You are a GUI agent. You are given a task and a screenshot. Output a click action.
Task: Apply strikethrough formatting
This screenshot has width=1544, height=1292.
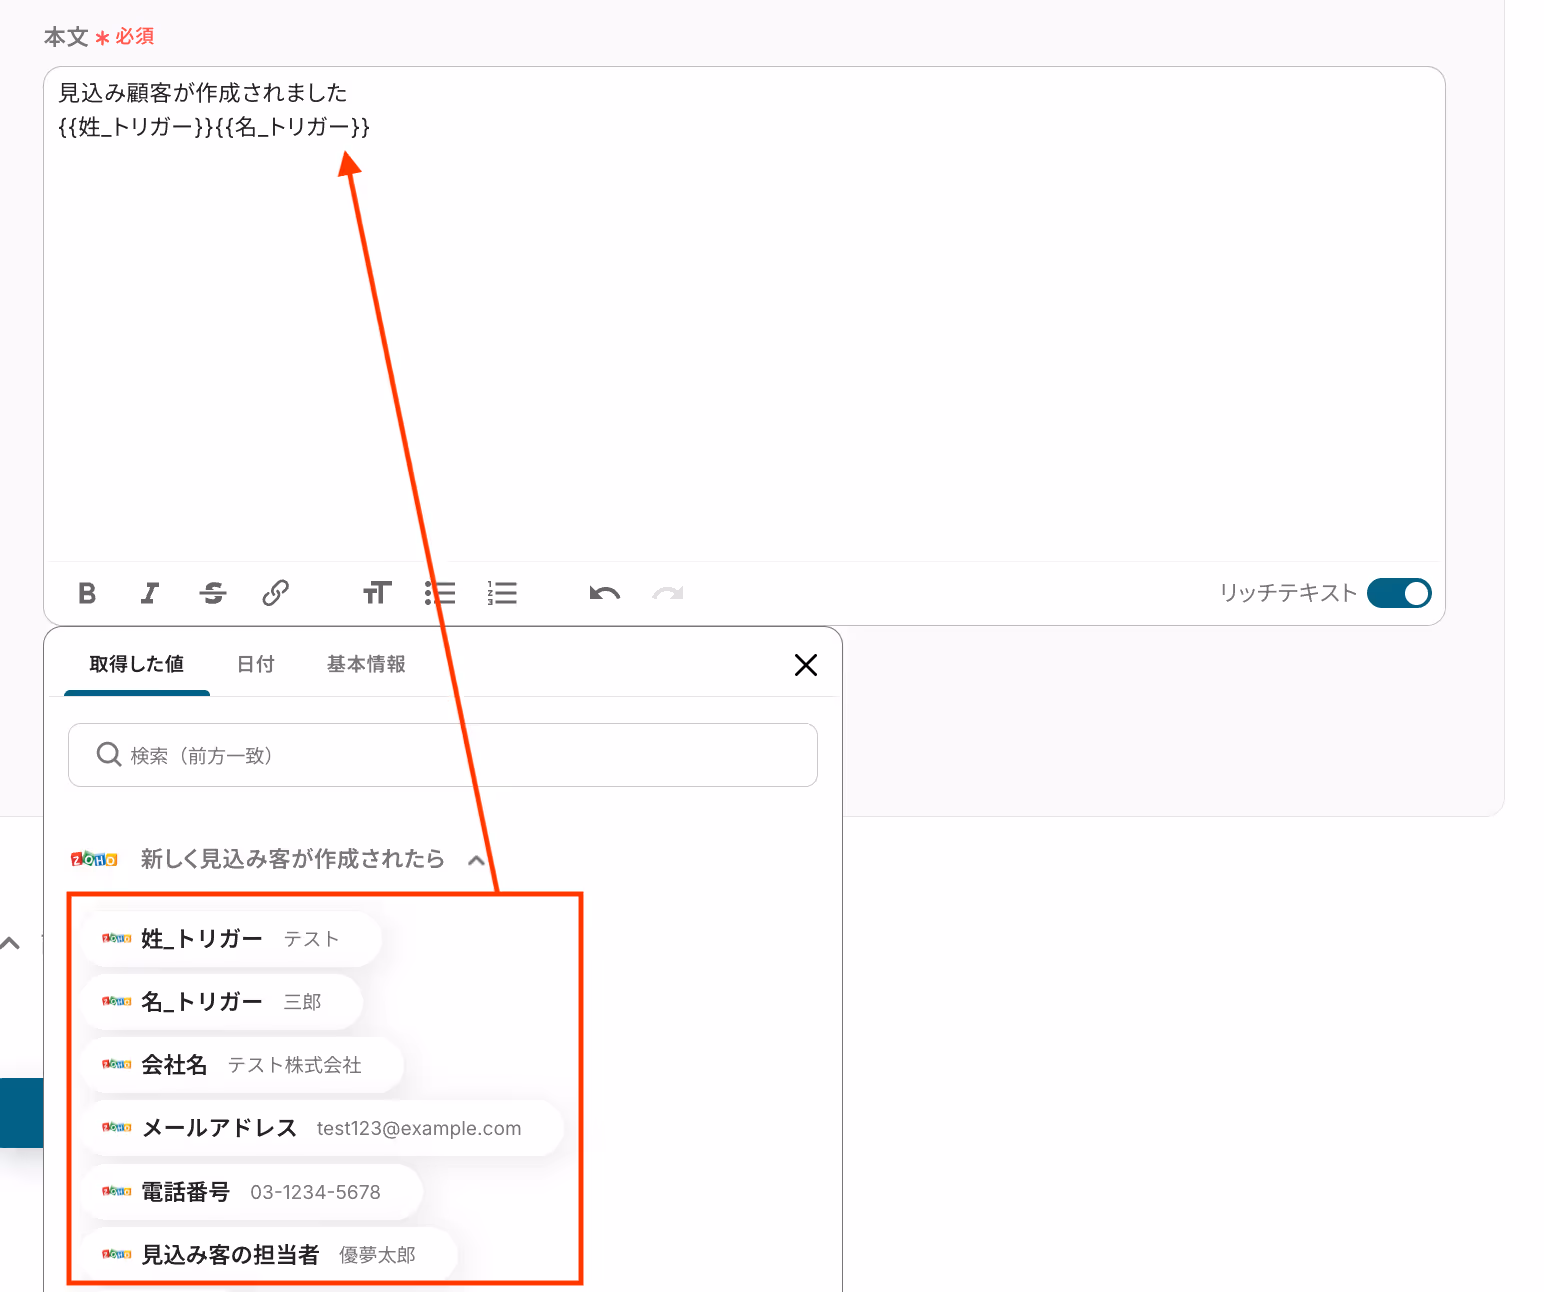pos(213,593)
